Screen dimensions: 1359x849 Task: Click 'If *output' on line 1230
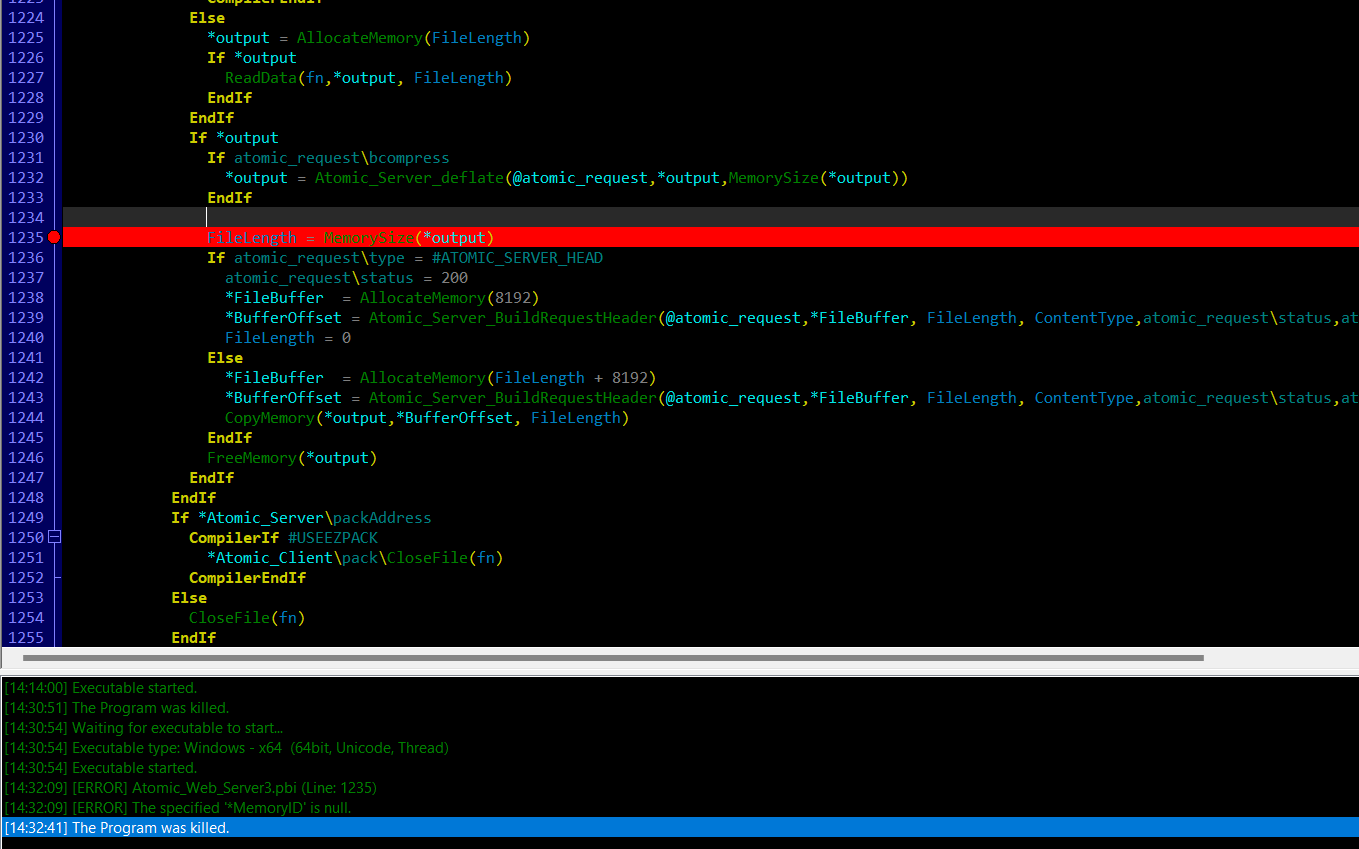pyautogui.click(x=234, y=137)
